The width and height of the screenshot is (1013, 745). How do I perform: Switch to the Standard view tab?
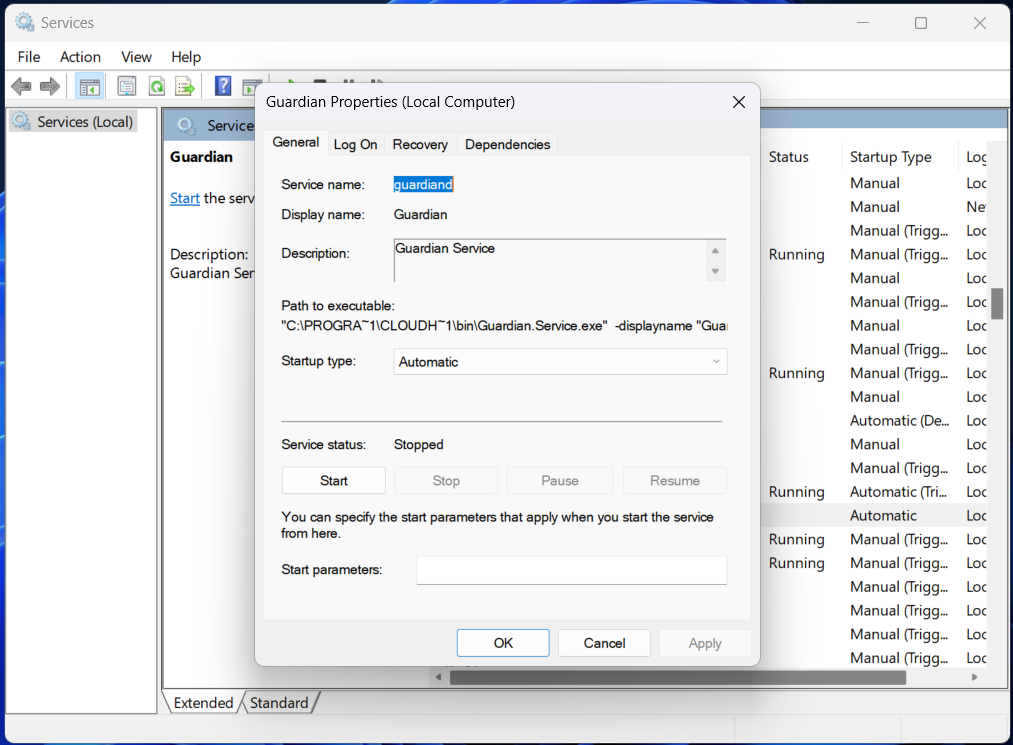click(279, 702)
